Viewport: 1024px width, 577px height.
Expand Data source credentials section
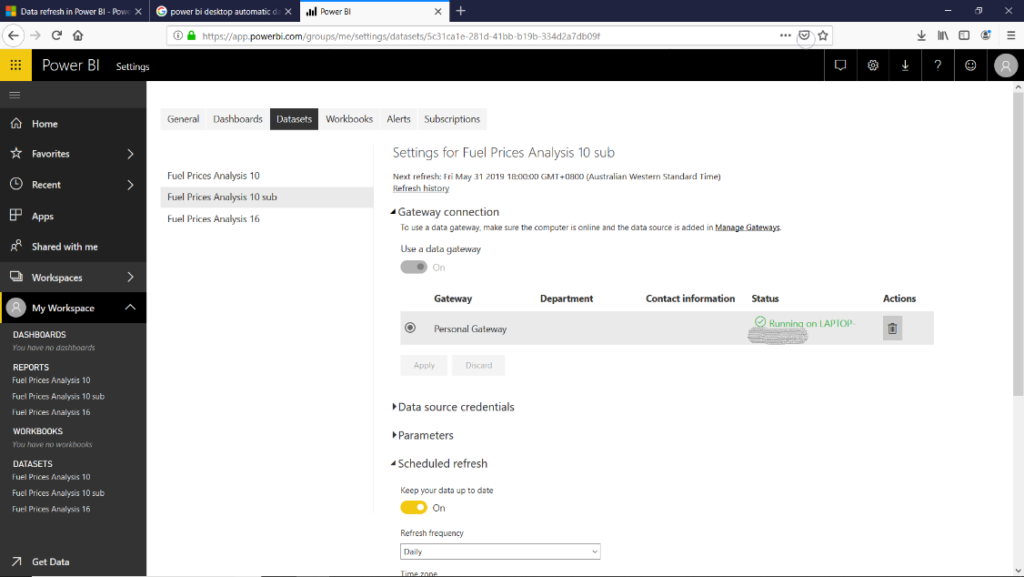click(x=456, y=407)
